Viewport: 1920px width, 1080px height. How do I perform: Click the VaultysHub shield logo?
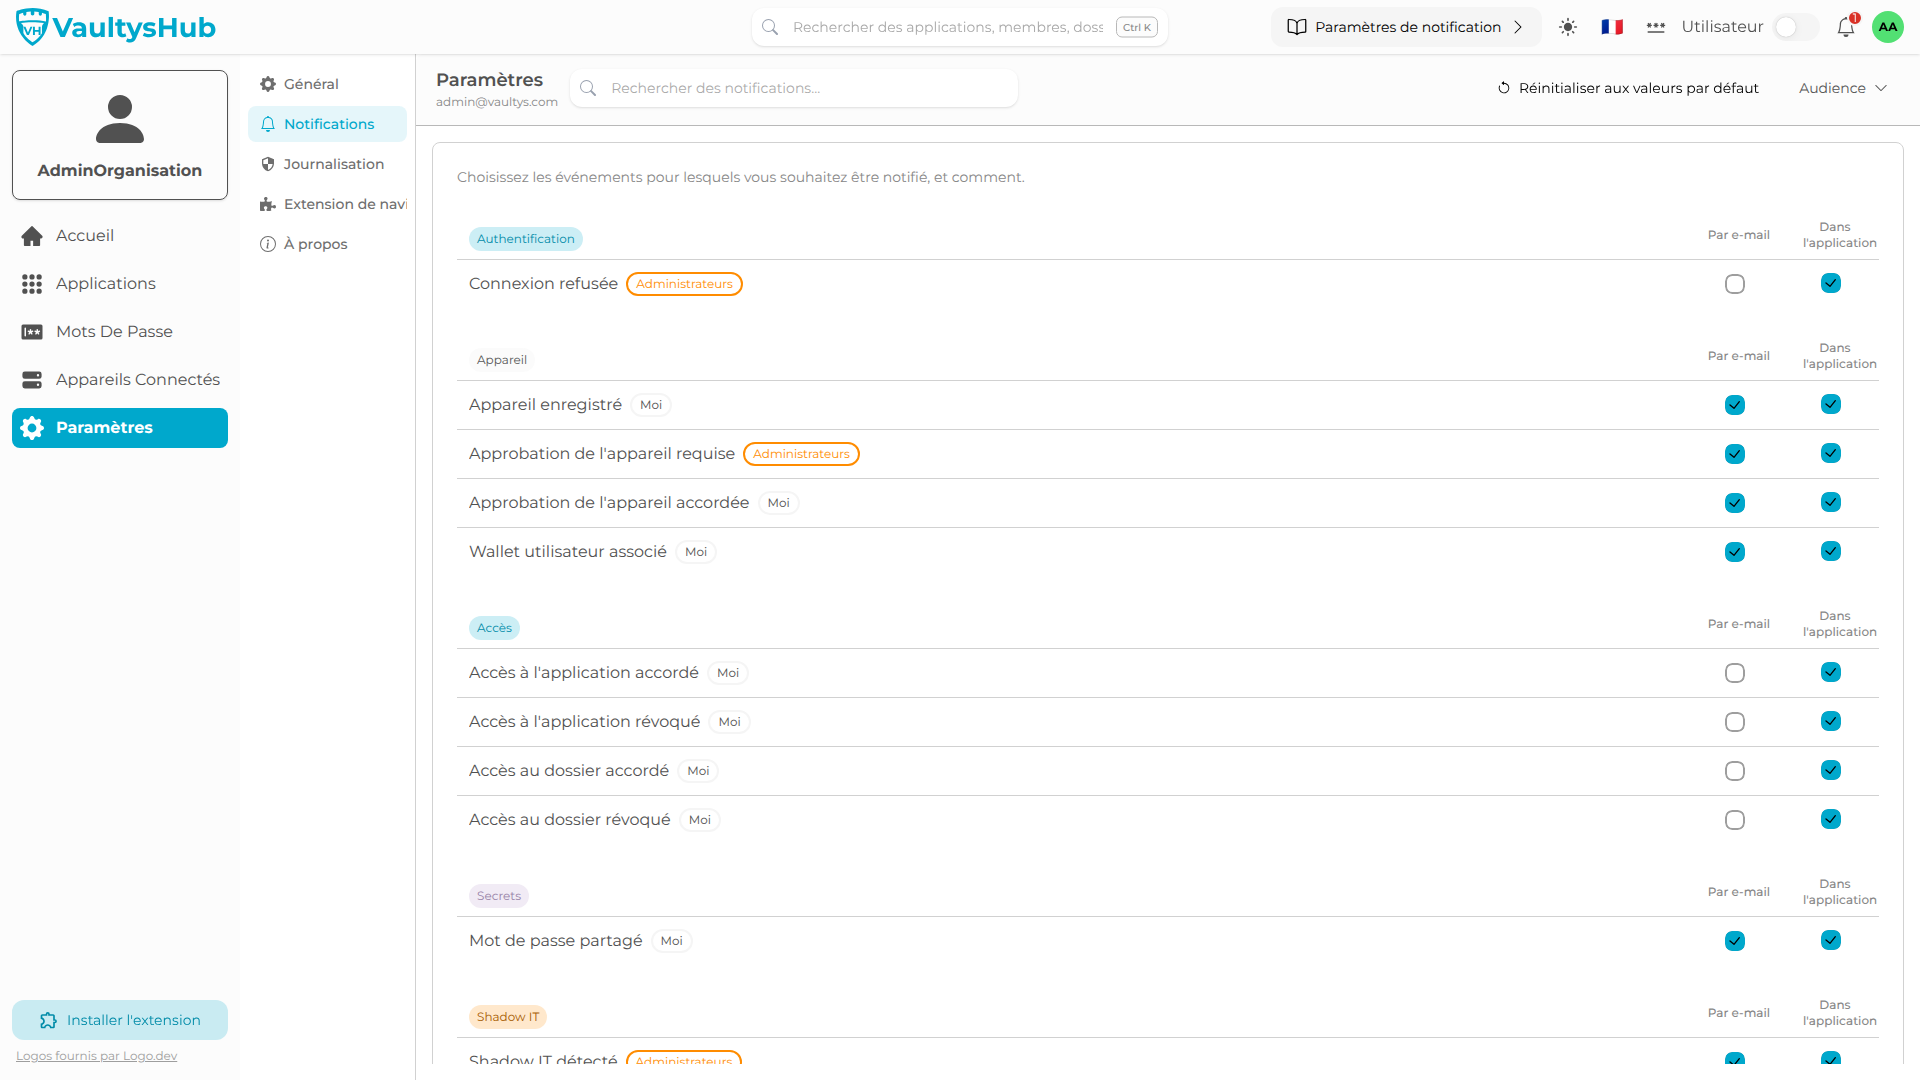(32, 27)
